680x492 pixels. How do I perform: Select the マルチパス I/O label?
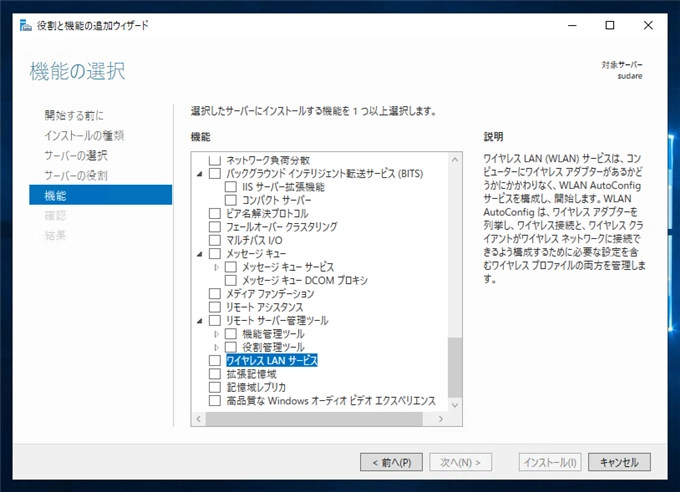(x=254, y=240)
